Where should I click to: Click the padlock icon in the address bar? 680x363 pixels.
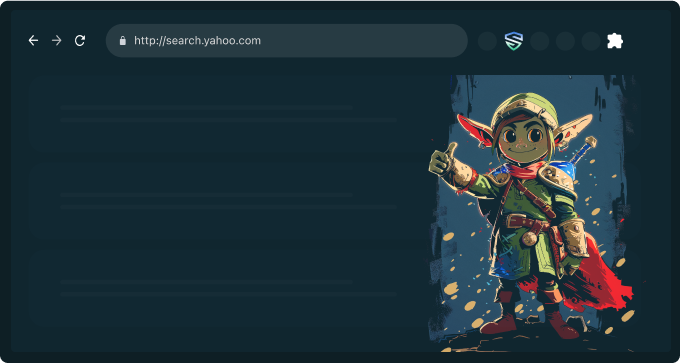tap(123, 41)
